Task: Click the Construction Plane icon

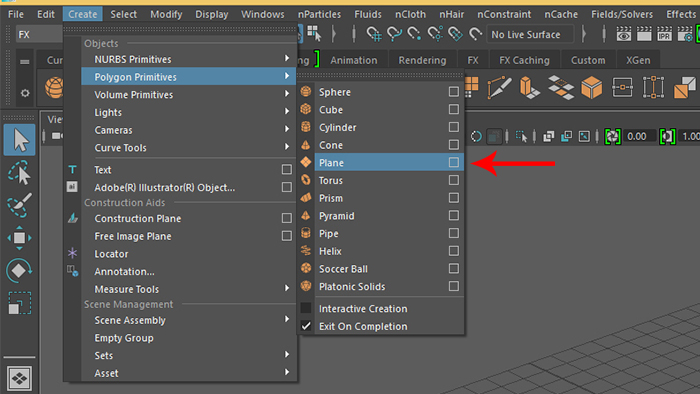Action: pos(73,218)
